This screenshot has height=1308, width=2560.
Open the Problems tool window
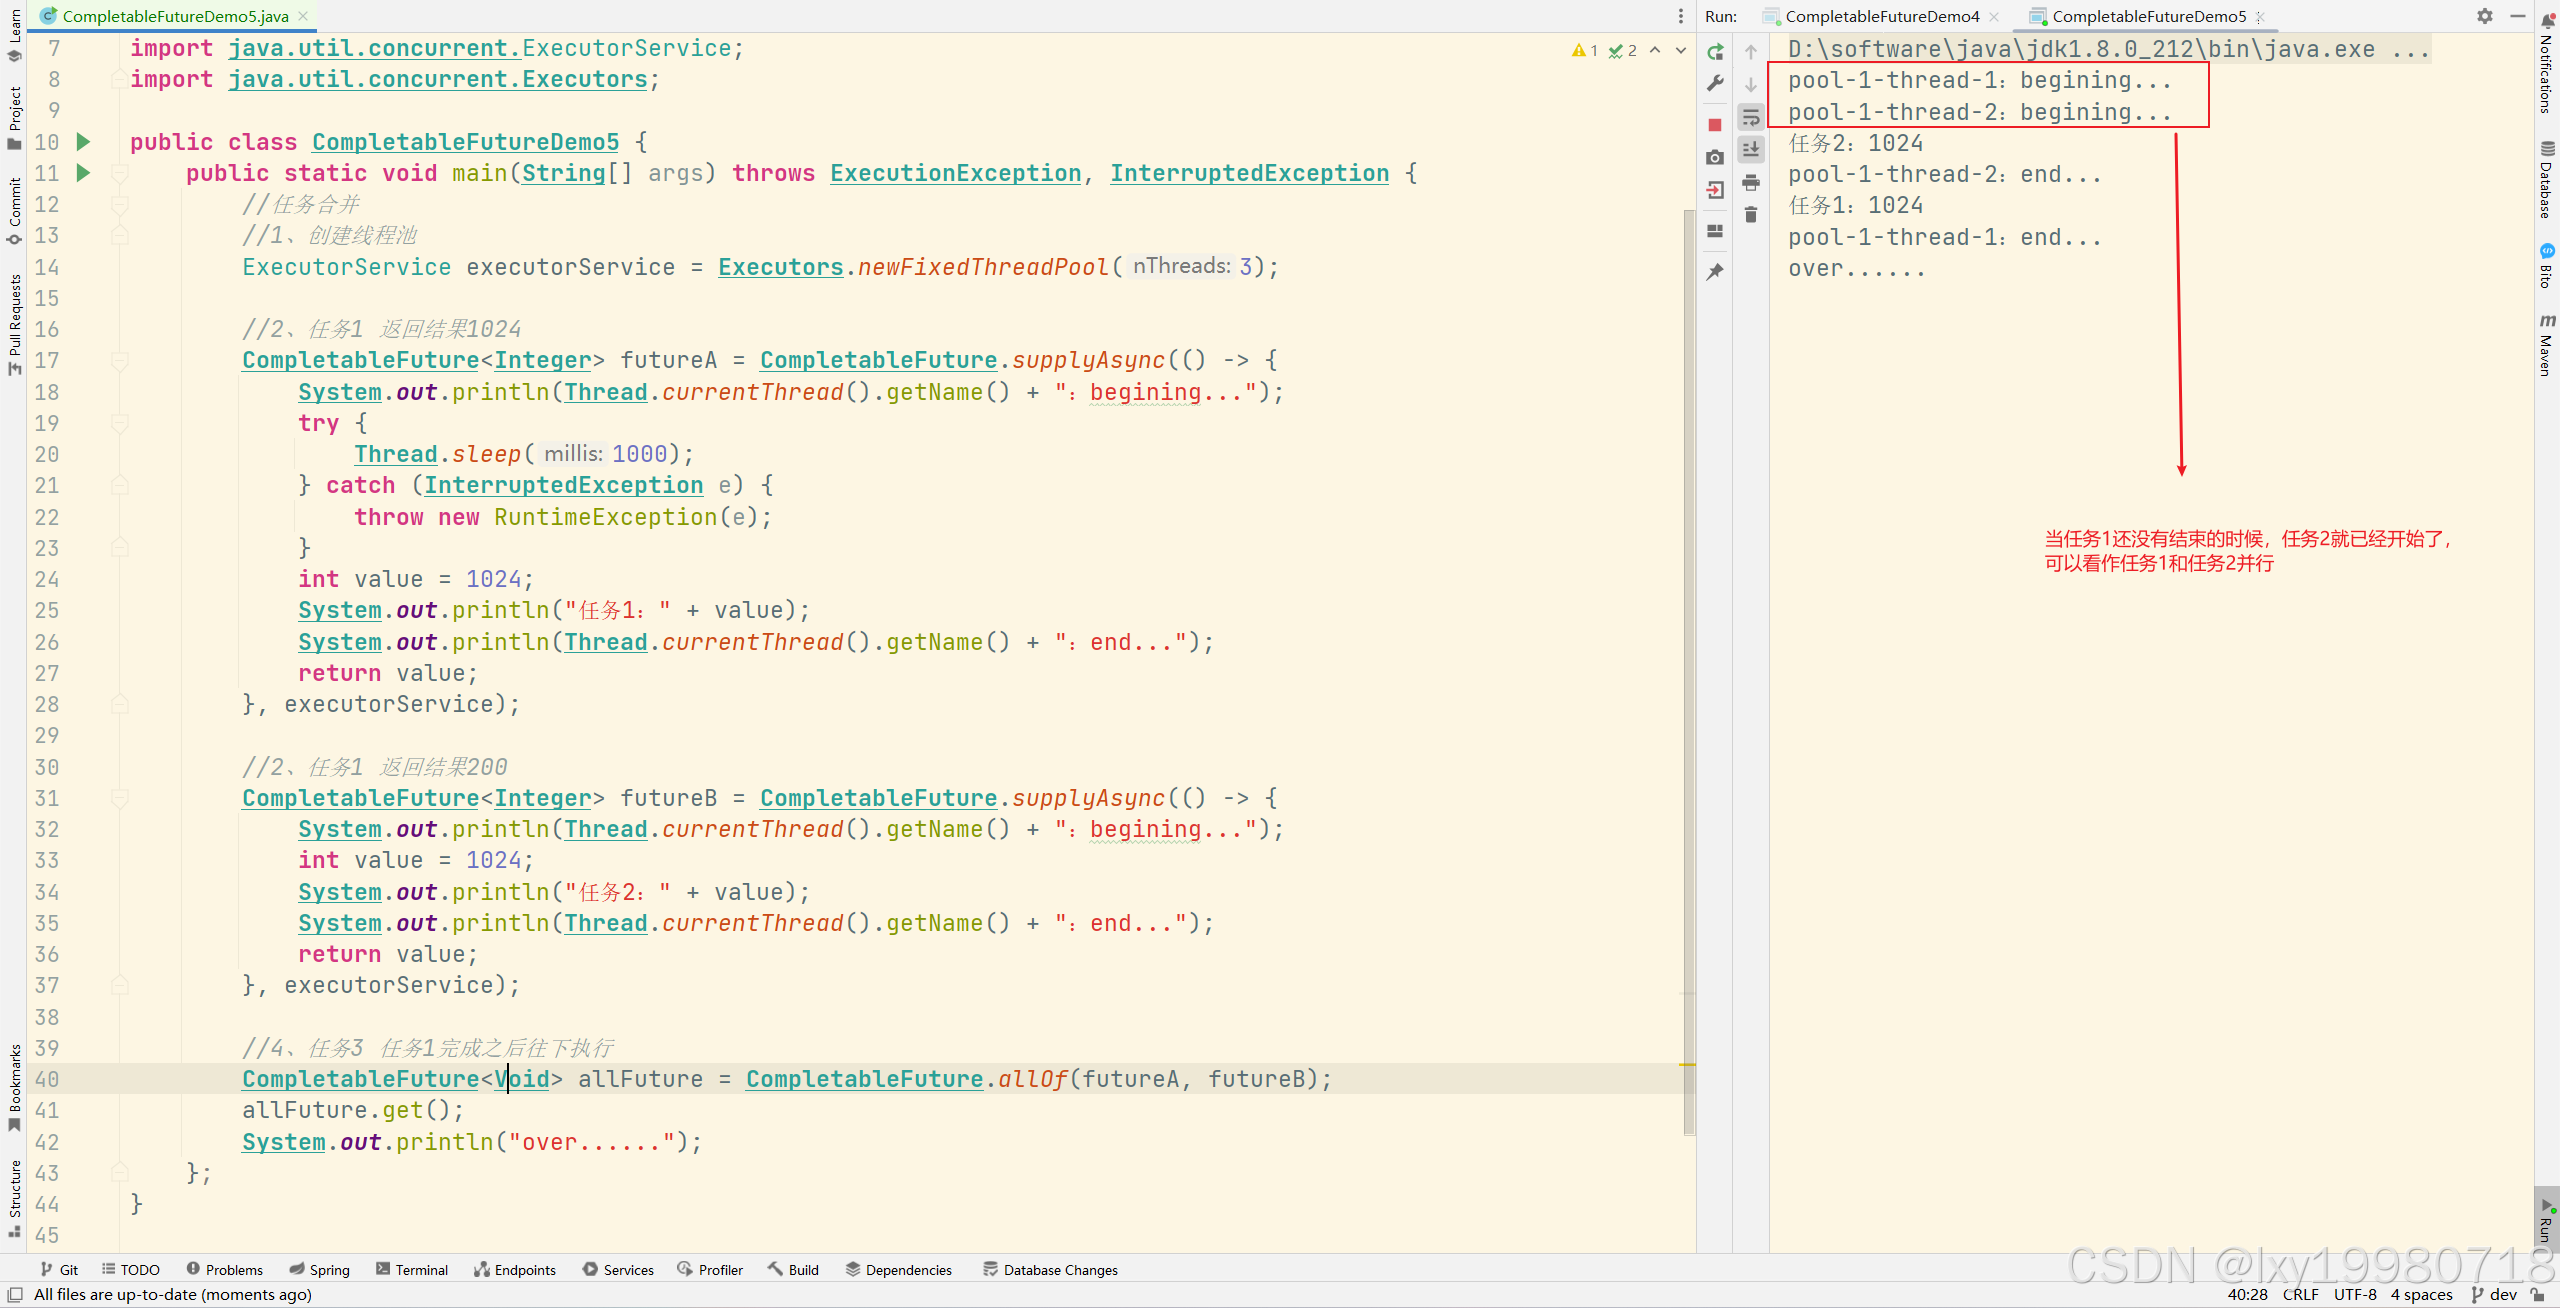pyautogui.click(x=225, y=1269)
